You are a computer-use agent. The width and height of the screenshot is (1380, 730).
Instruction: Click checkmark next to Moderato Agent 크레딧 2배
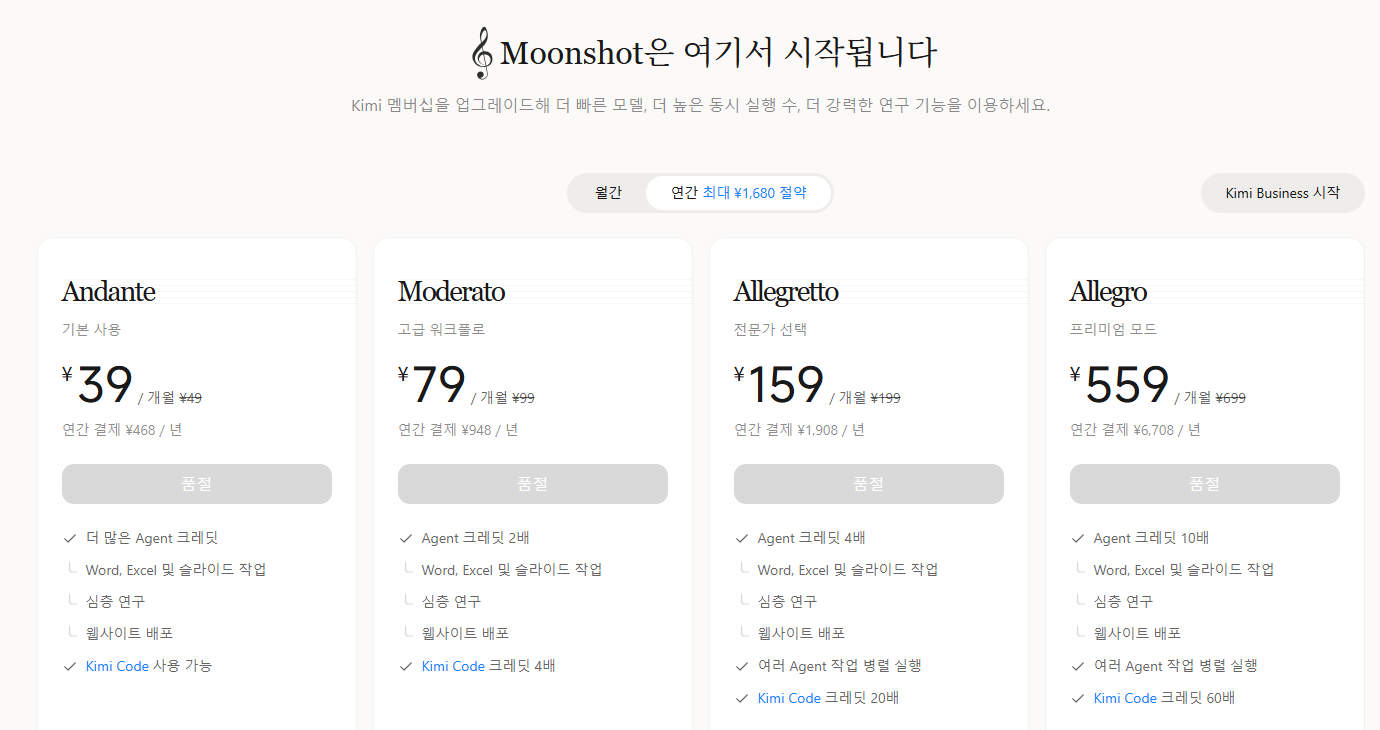[x=406, y=538]
